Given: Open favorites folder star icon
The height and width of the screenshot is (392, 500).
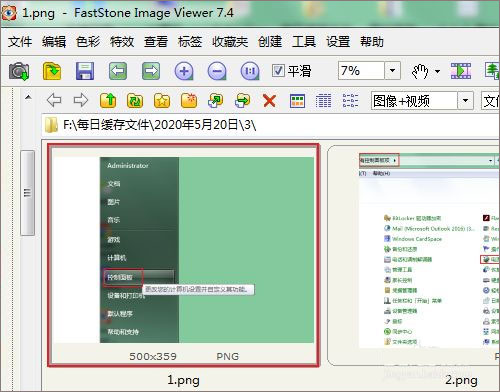Looking at the screenshot, I should click(162, 100).
